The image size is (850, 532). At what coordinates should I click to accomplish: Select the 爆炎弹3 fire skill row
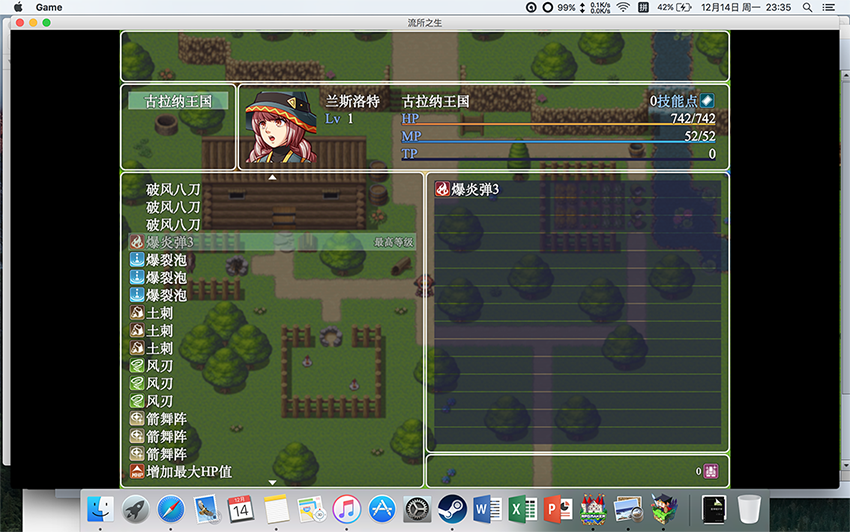point(272,242)
